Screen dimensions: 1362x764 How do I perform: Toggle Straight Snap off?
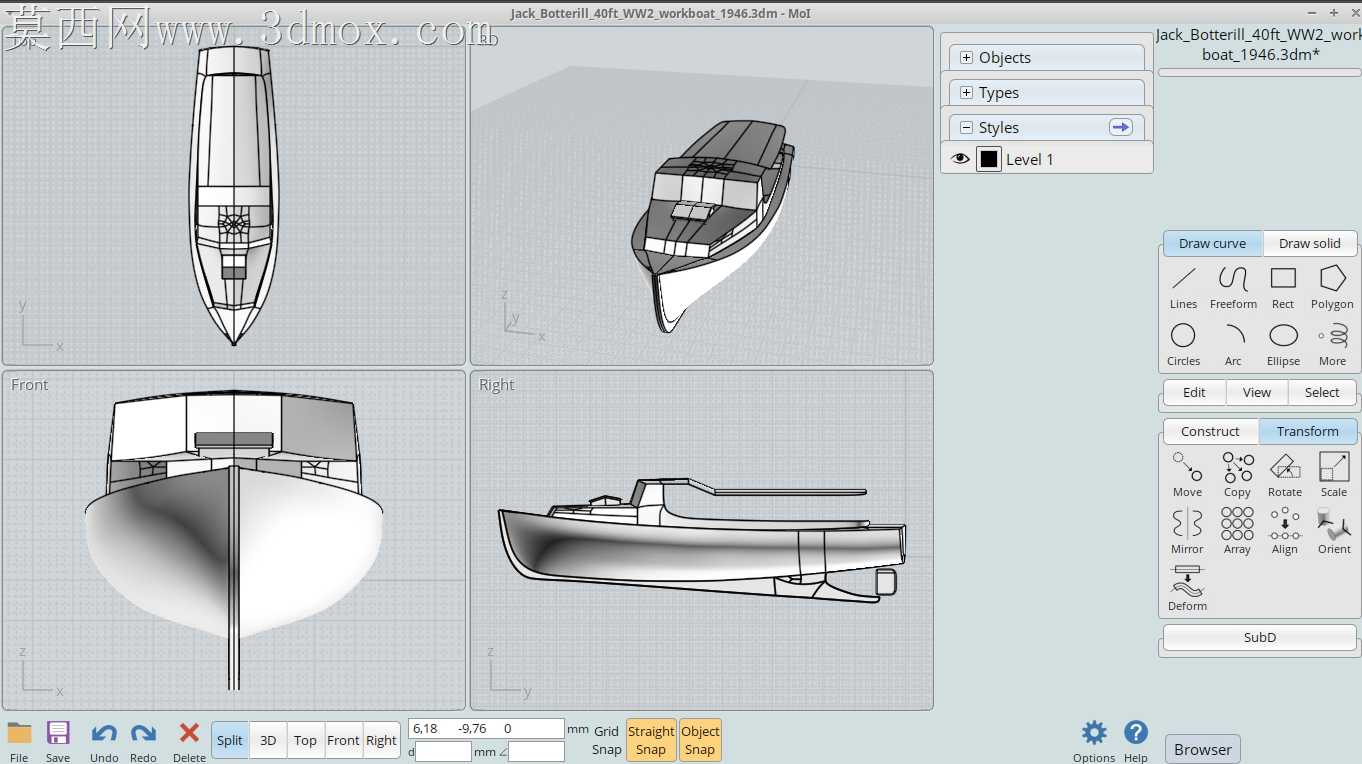[x=651, y=740]
